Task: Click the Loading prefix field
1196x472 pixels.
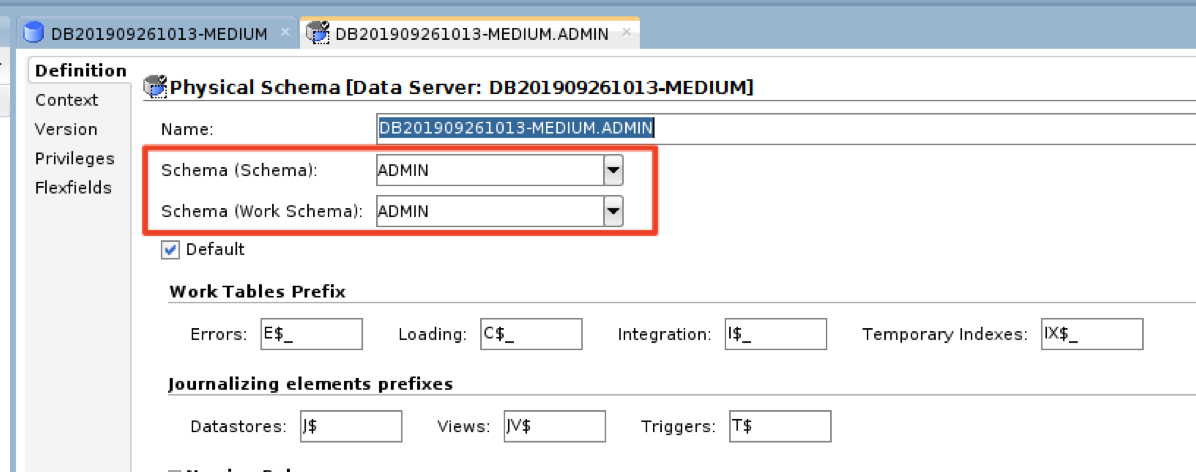Action: tap(532, 334)
